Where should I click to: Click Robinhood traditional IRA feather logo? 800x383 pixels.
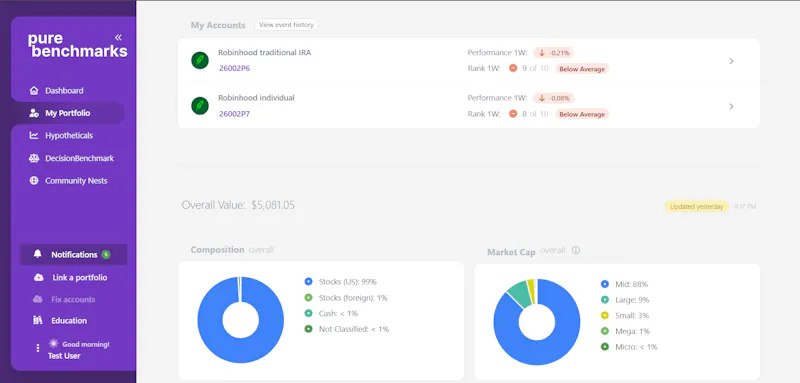[200, 60]
